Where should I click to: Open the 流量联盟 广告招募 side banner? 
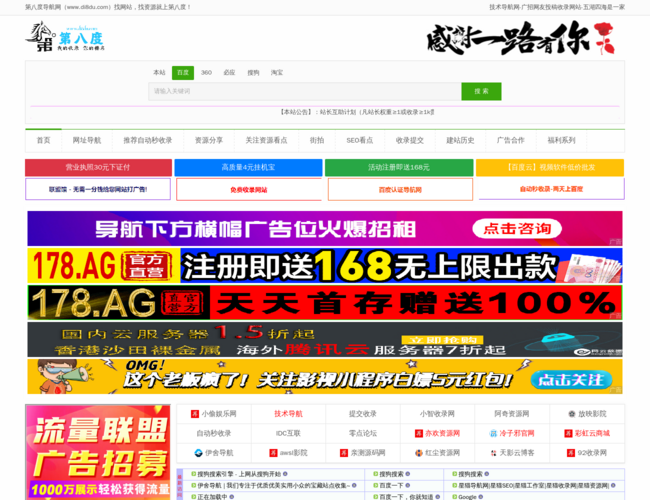click(98, 452)
